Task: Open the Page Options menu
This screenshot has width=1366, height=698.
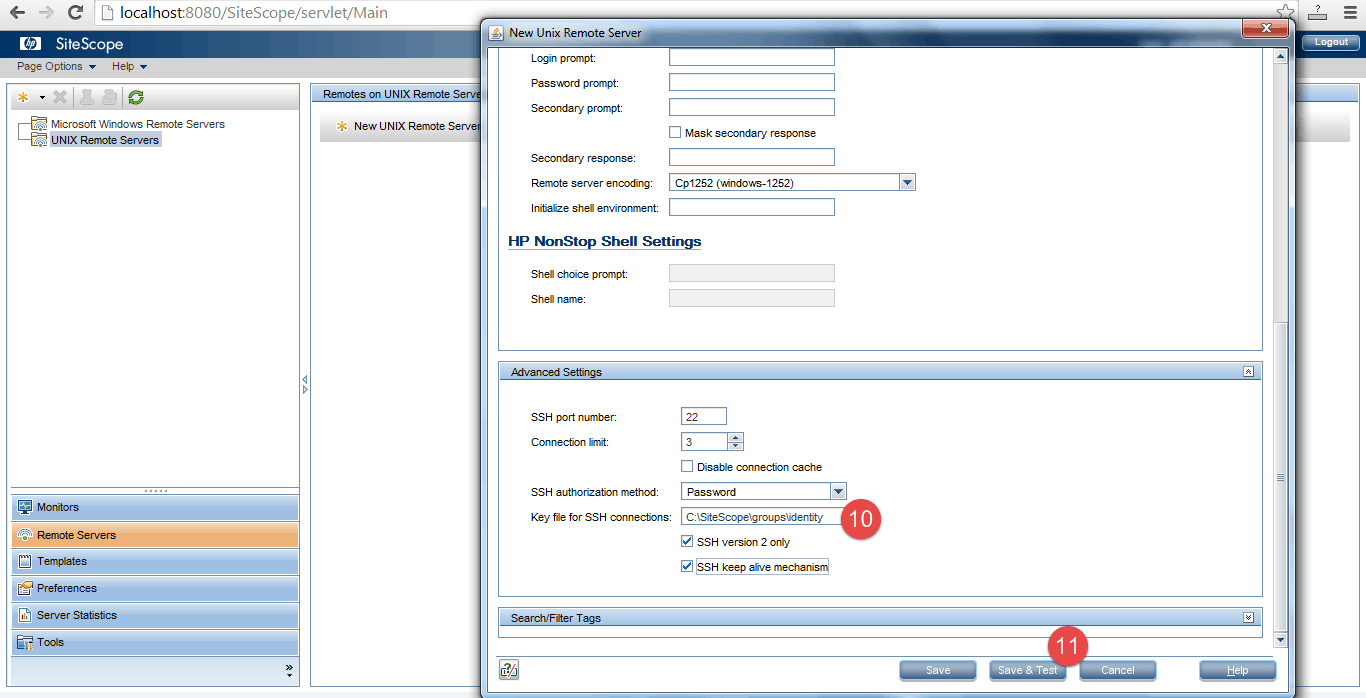Action: [x=56, y=67]
